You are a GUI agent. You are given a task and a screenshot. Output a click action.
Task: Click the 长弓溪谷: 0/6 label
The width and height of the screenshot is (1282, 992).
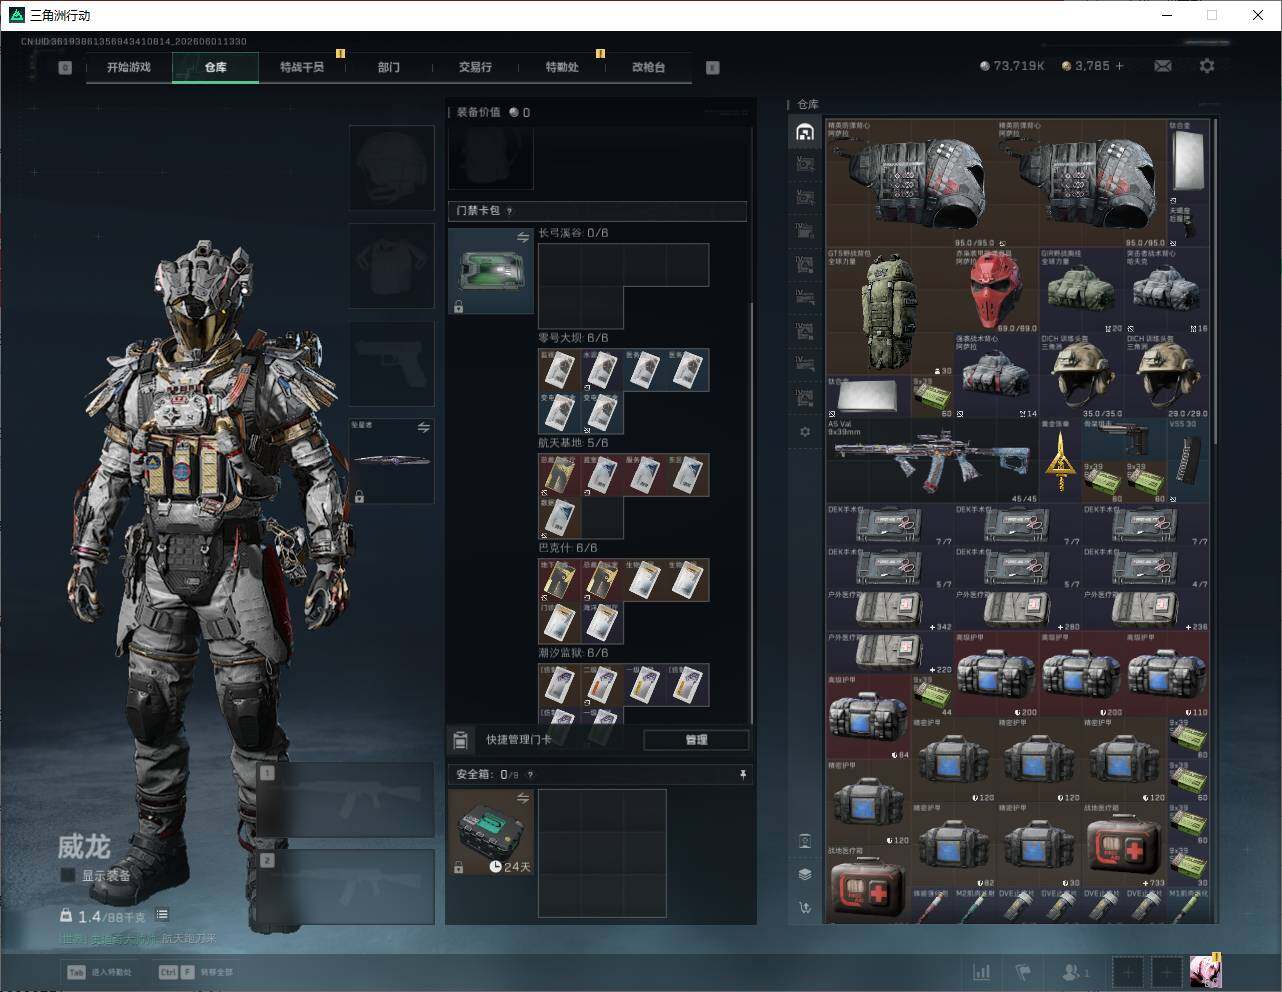573,233
